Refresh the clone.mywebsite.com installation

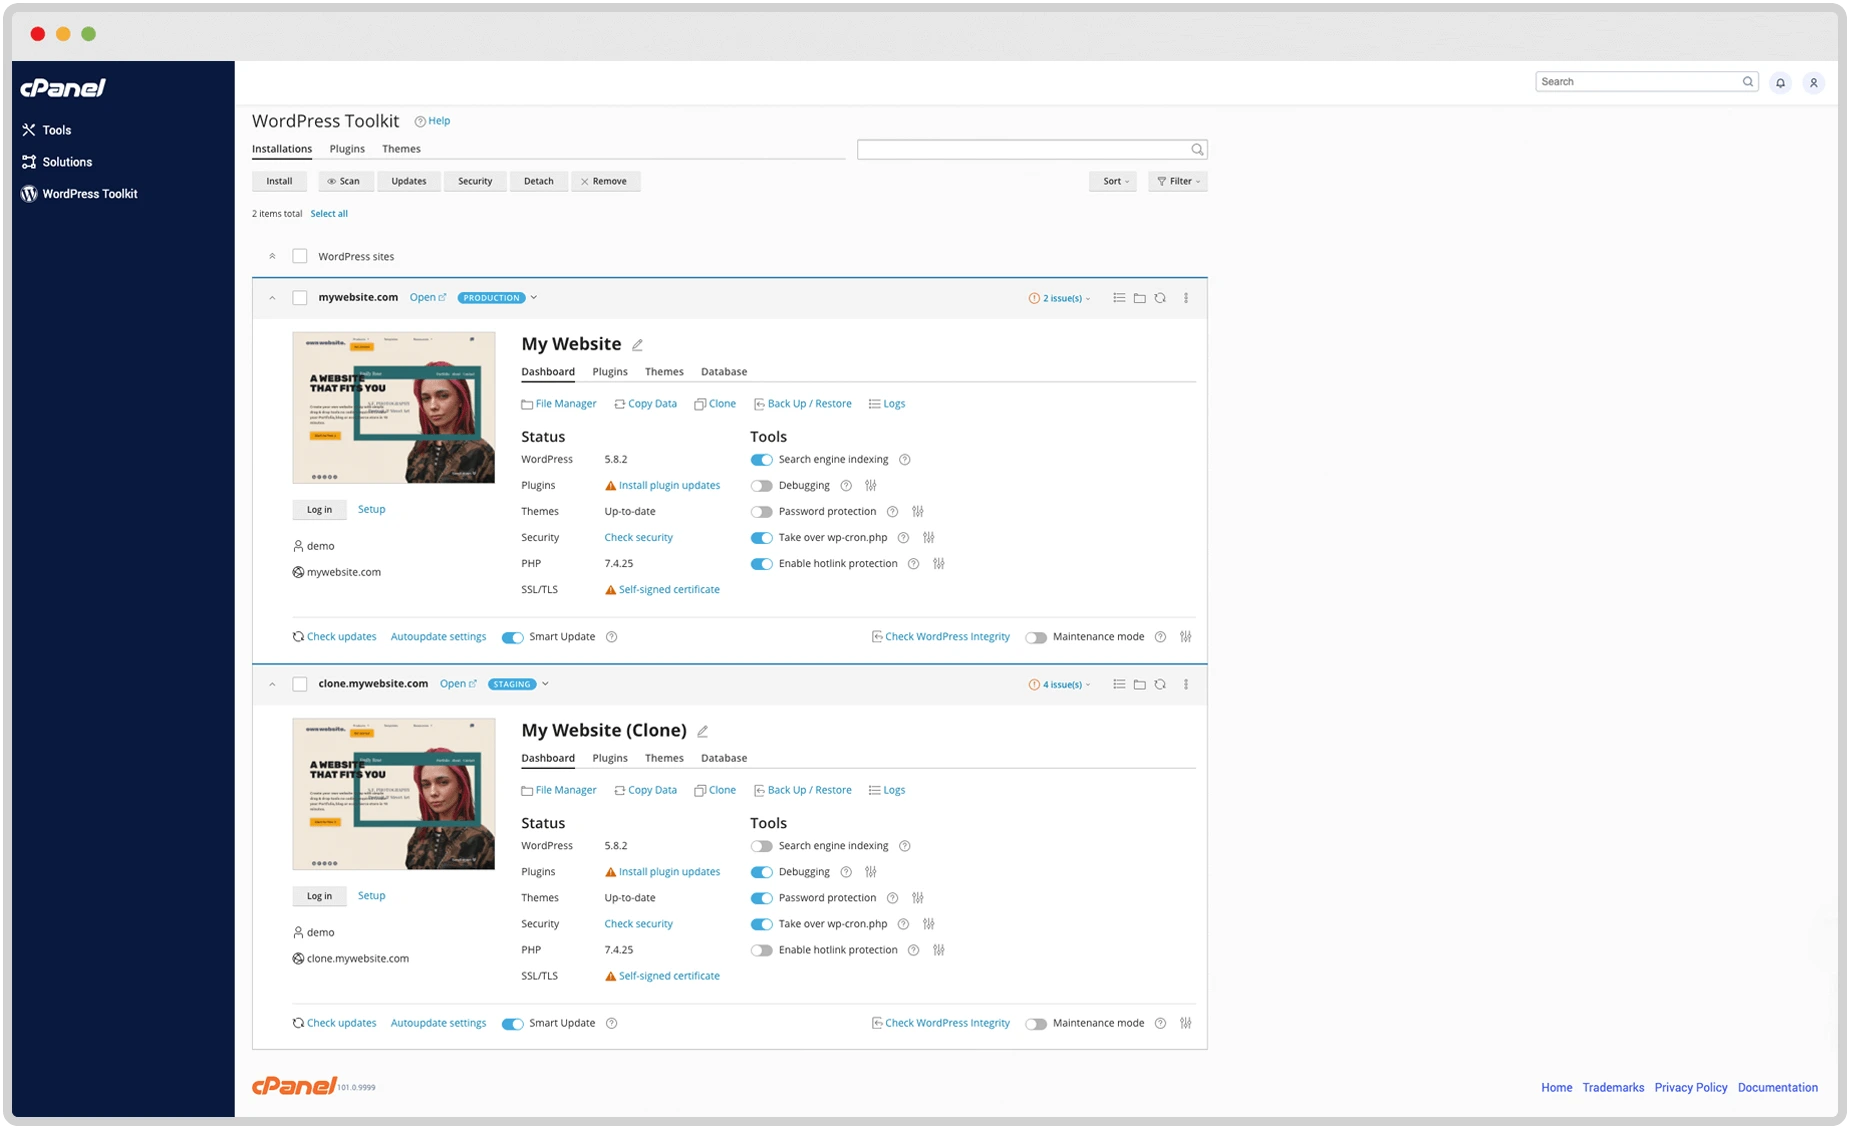[1160, 684]
